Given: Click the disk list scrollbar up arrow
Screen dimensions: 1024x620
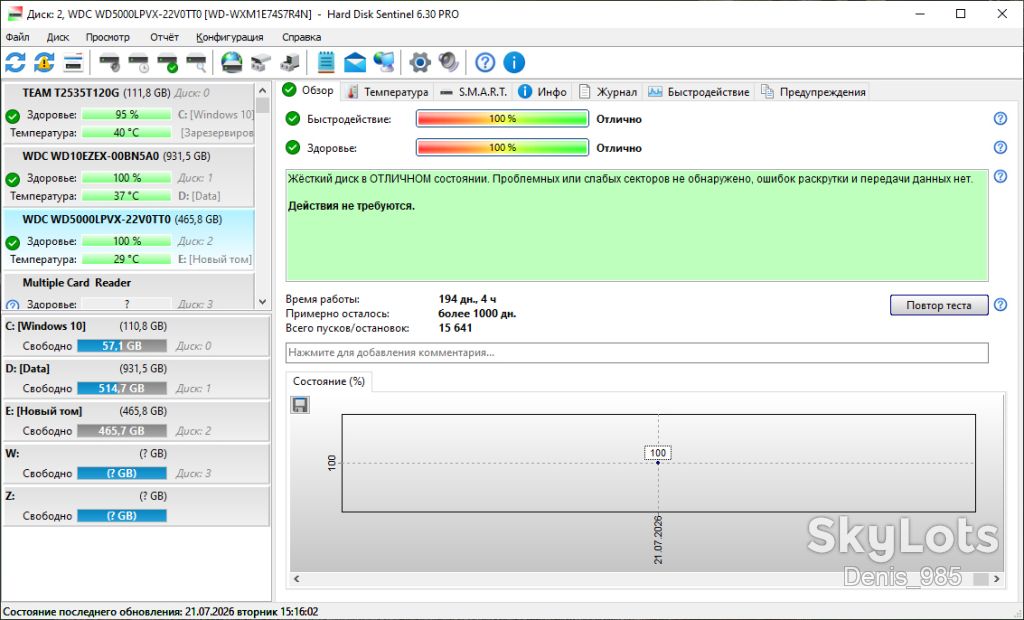Looking at the screenshot, I should [263, 91].
